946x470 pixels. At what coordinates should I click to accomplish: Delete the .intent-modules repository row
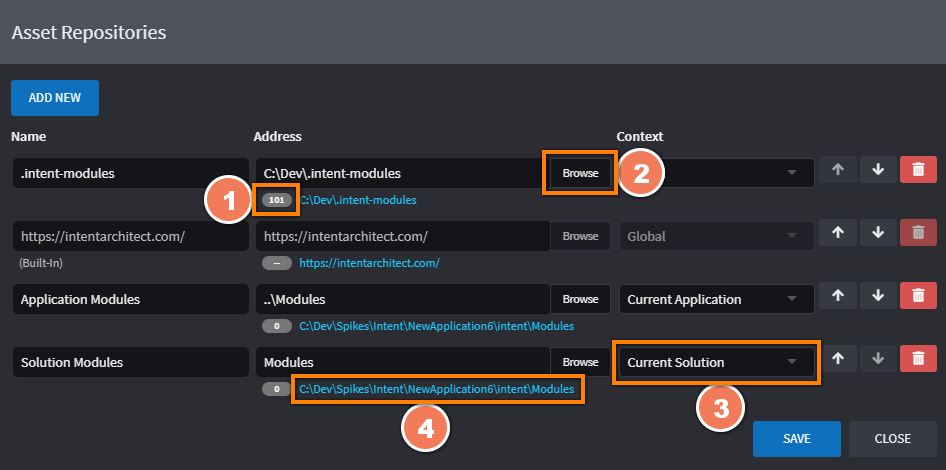pos(917,172)
